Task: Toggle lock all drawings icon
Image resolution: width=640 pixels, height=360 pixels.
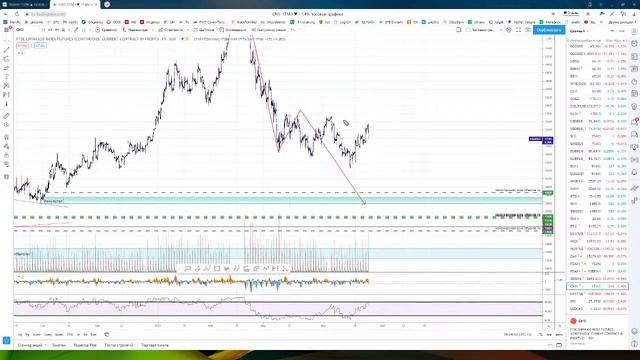Action: pos(6,155)
